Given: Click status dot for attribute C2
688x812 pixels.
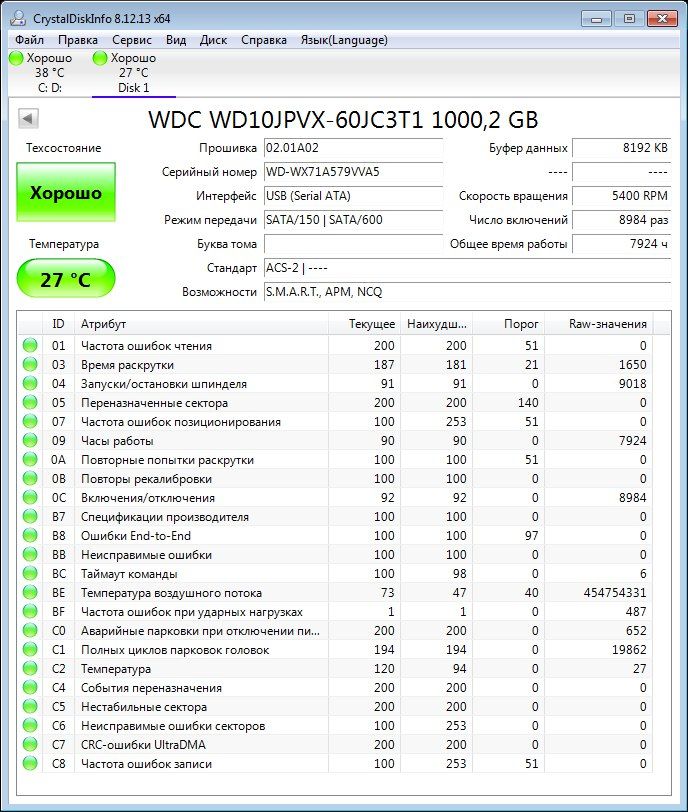Looking at the screenshot, I should tap(30, 669).
